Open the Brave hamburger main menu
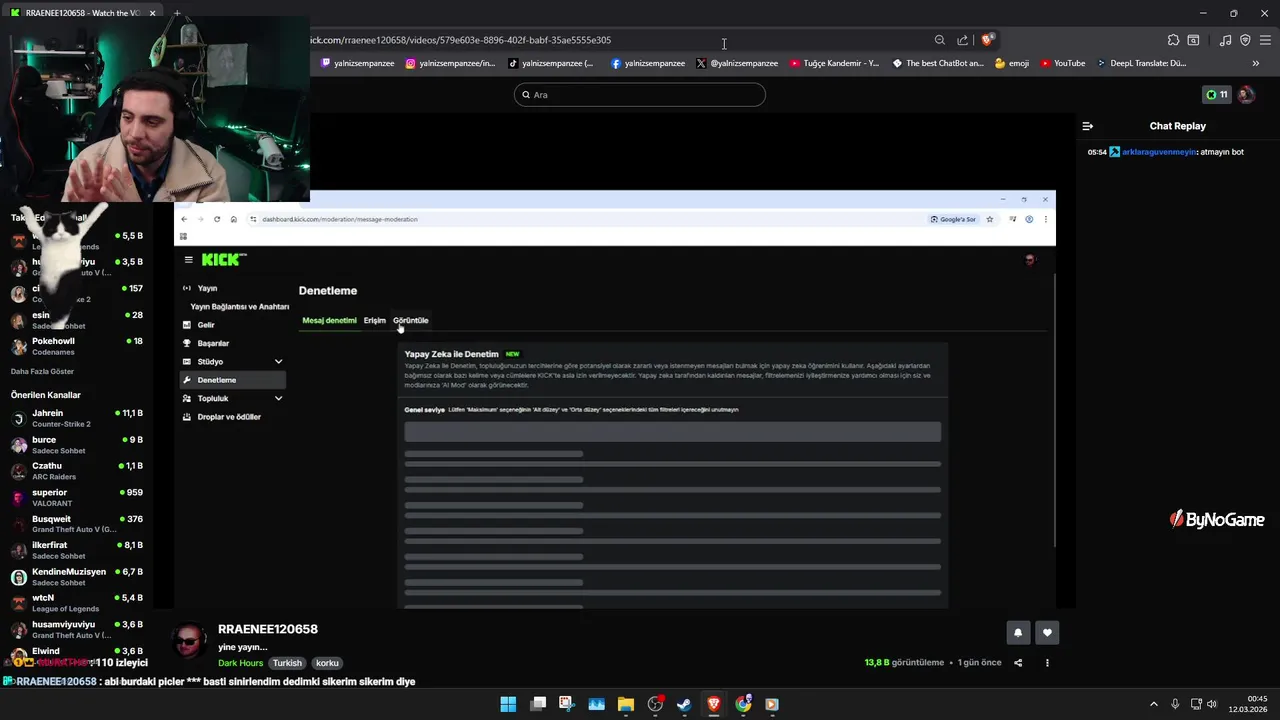The height and width of the screenshot is (720, 1280). 1265,40
